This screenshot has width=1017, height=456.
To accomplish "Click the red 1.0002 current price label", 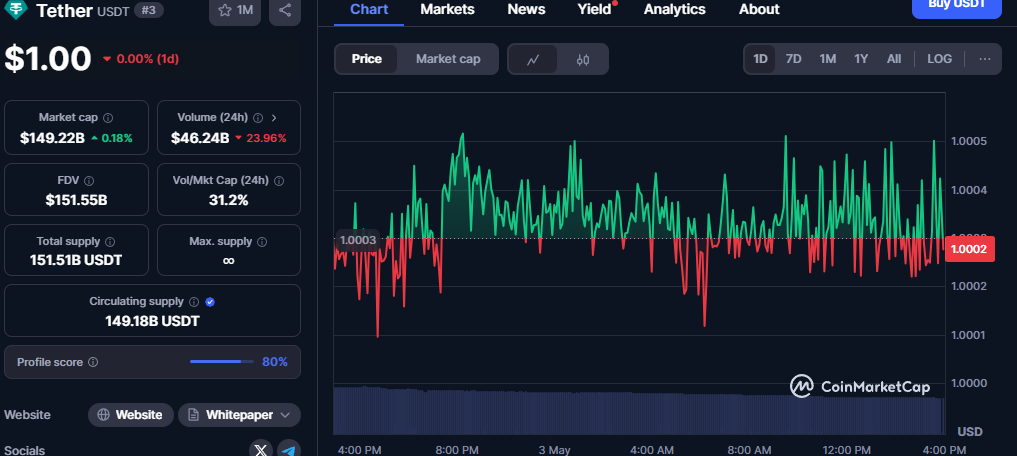I will (970, 249).
